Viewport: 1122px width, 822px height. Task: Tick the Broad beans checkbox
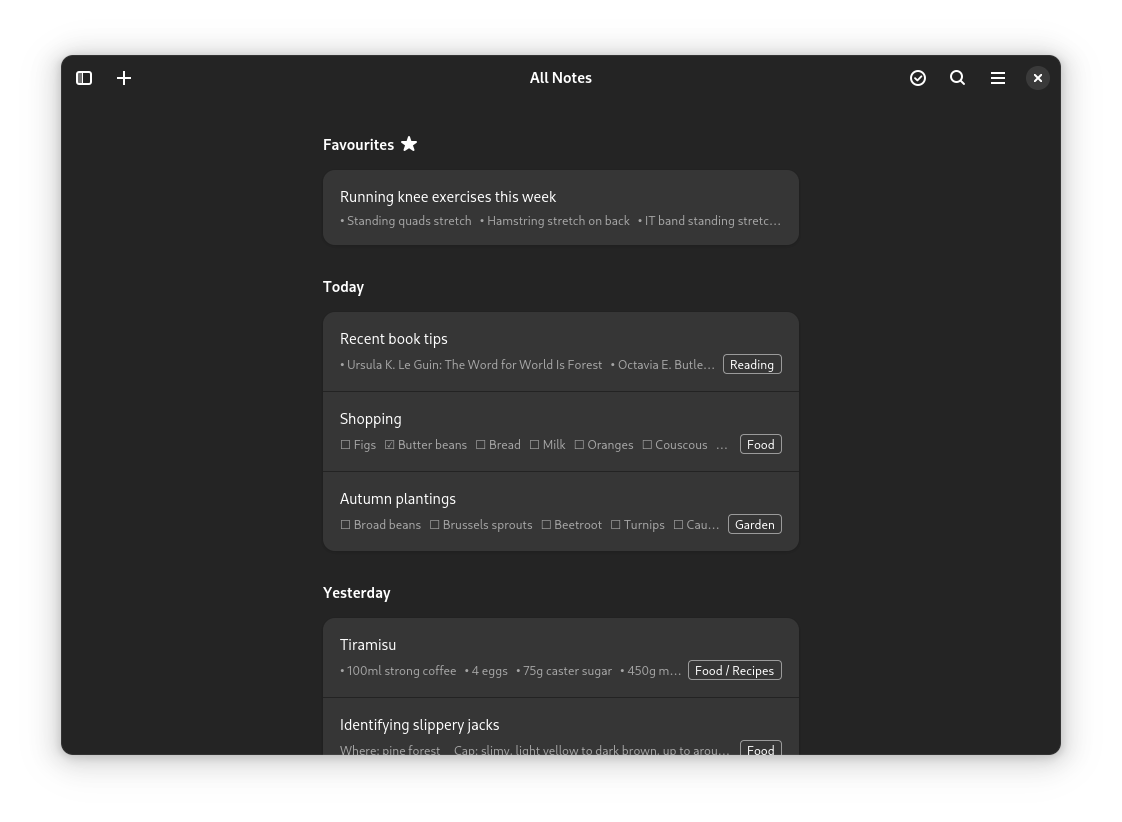coord(346,525)
